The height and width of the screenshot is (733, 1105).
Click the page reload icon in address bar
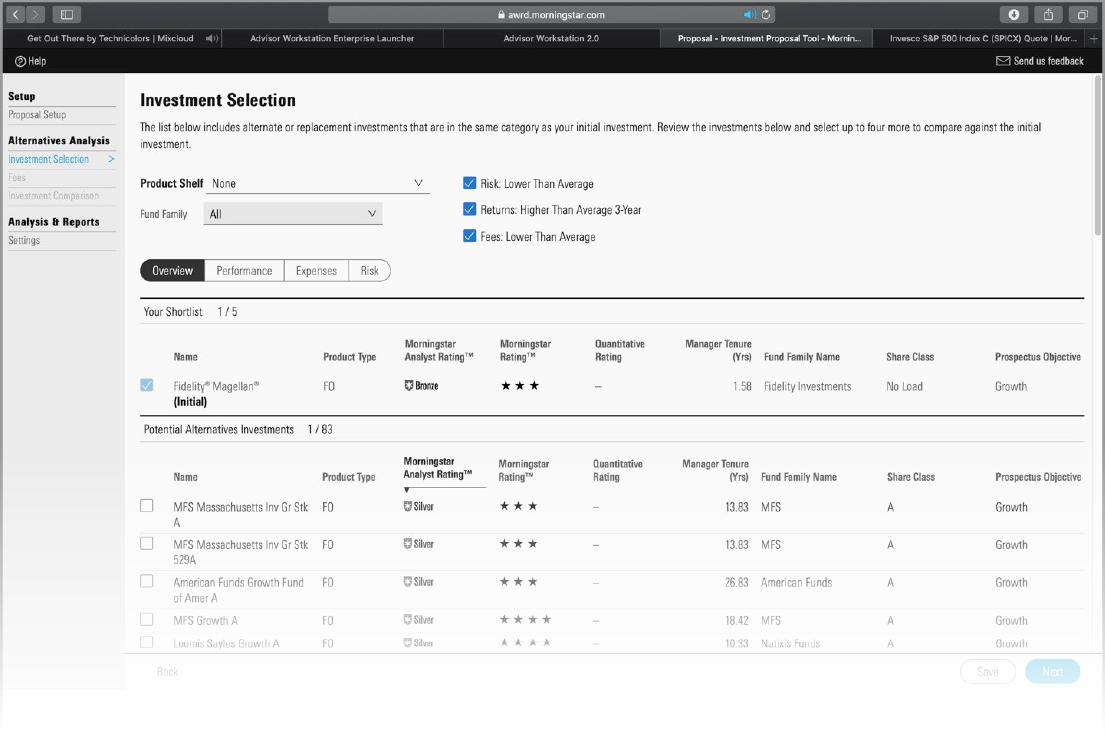(767, 15)
